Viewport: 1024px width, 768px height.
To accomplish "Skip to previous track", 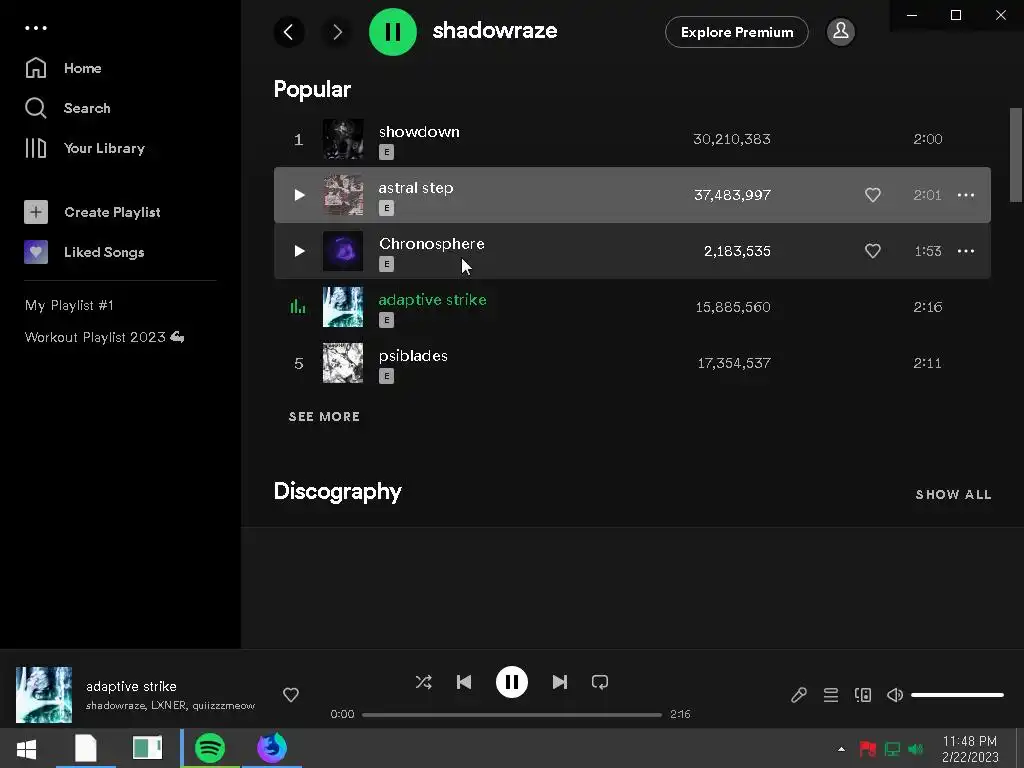I will click(464, 682).
